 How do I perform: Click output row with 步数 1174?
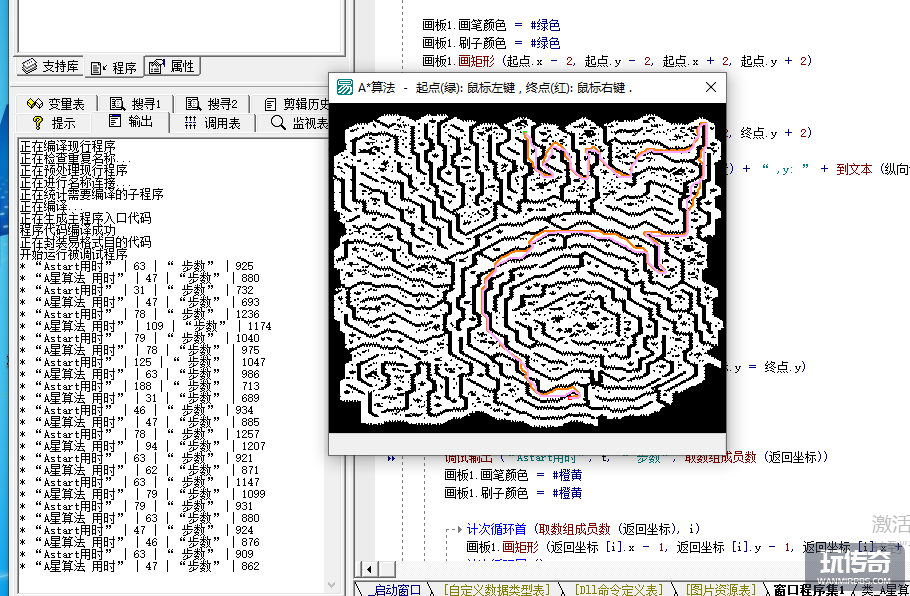point(146,326)
